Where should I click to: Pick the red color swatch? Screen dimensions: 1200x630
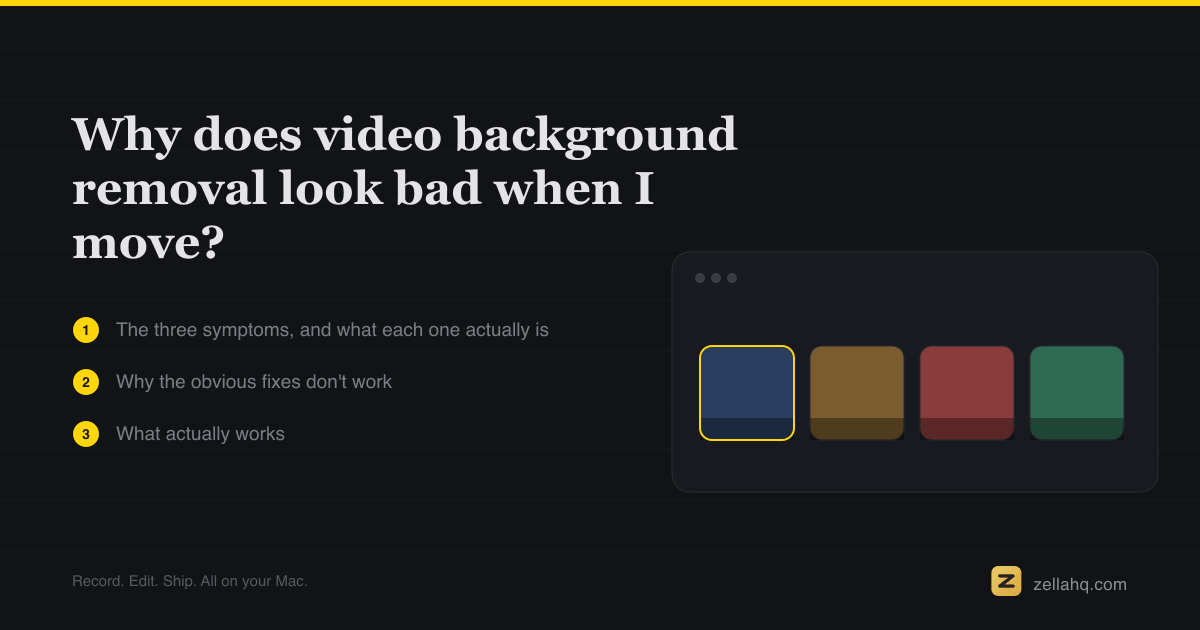pos(967,393)
